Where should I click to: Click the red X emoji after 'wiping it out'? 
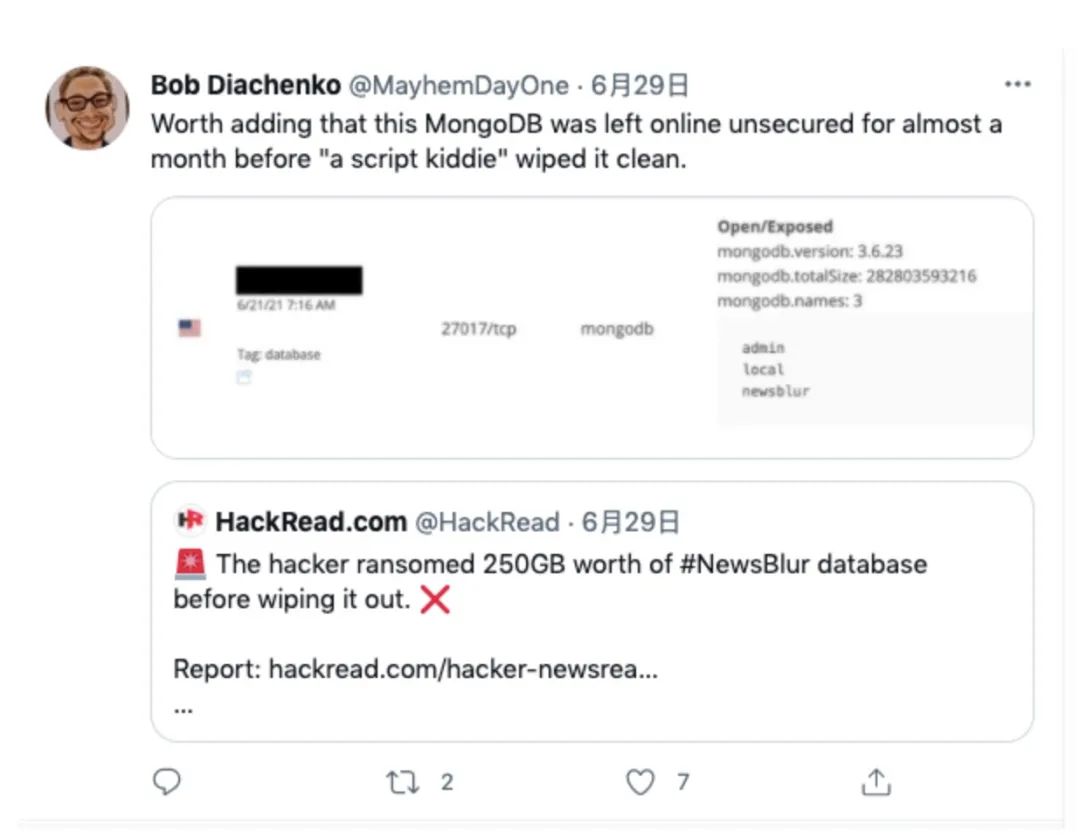pos(435,600)
